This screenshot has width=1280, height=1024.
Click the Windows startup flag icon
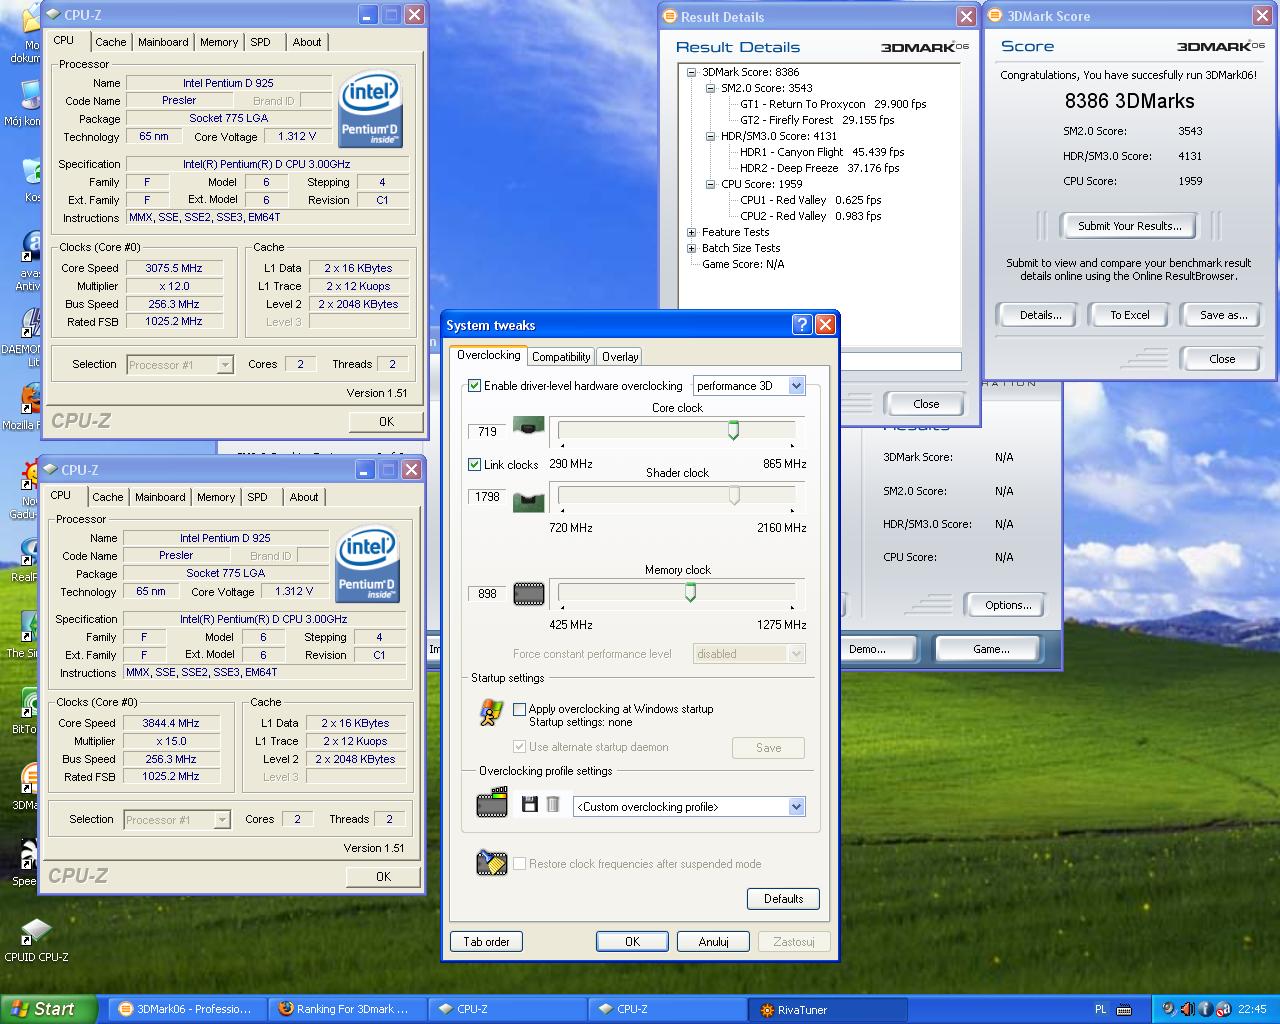tap(490, 712)
